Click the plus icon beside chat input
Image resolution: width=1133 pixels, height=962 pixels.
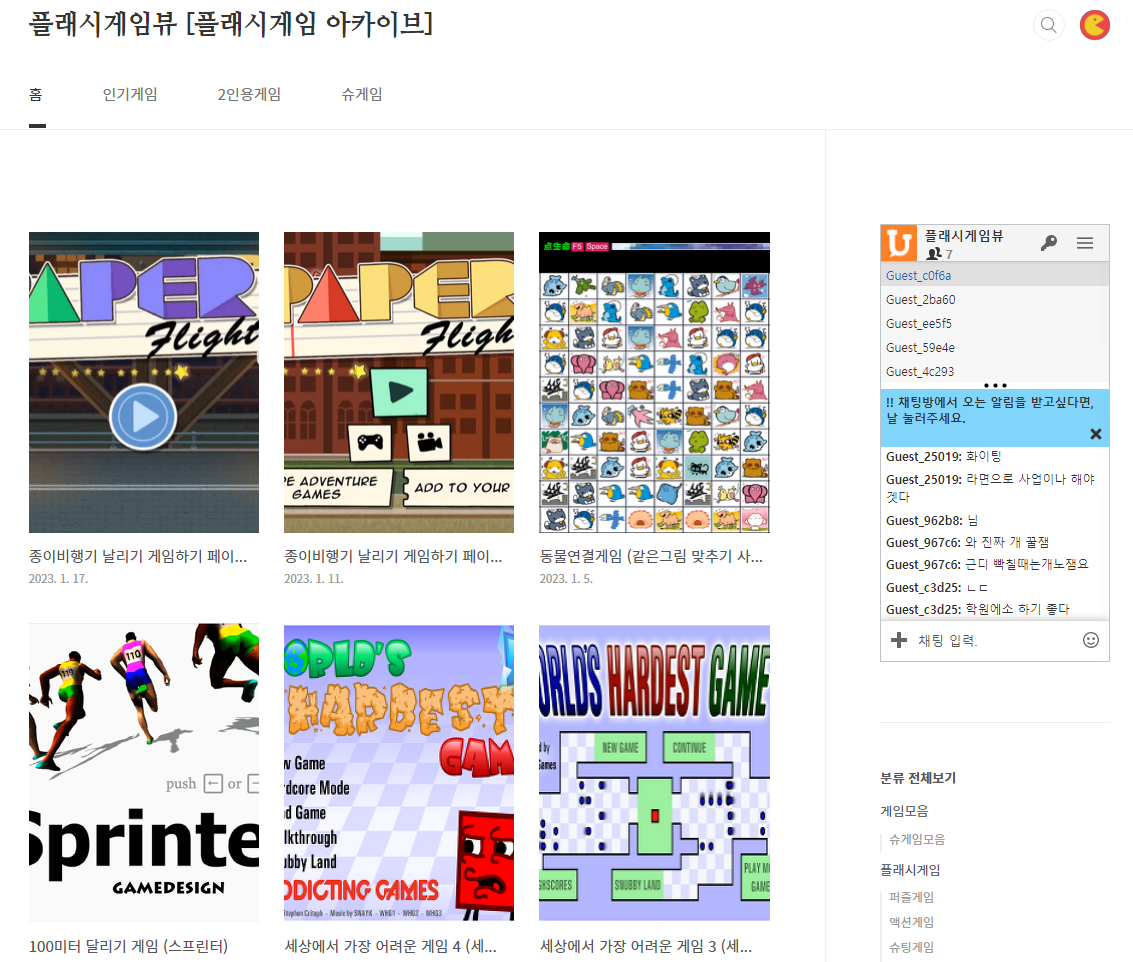point(899,640)
